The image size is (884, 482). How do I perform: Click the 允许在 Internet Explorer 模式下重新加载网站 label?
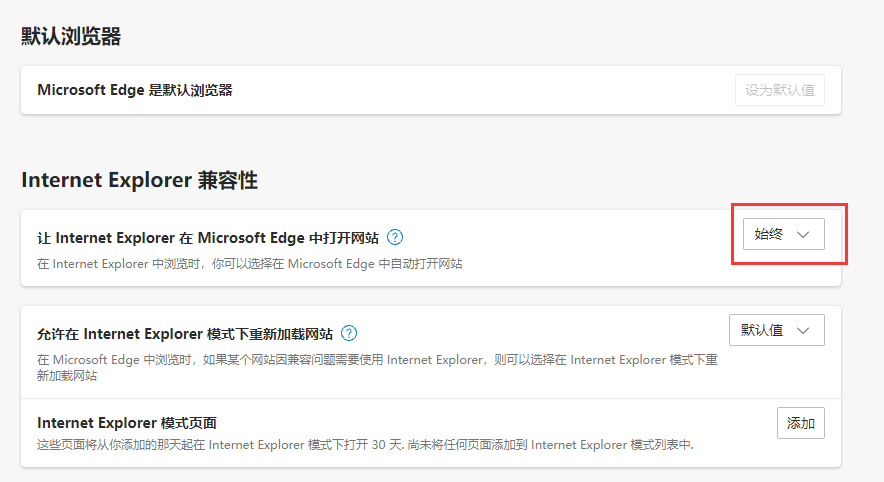point(185,333)
